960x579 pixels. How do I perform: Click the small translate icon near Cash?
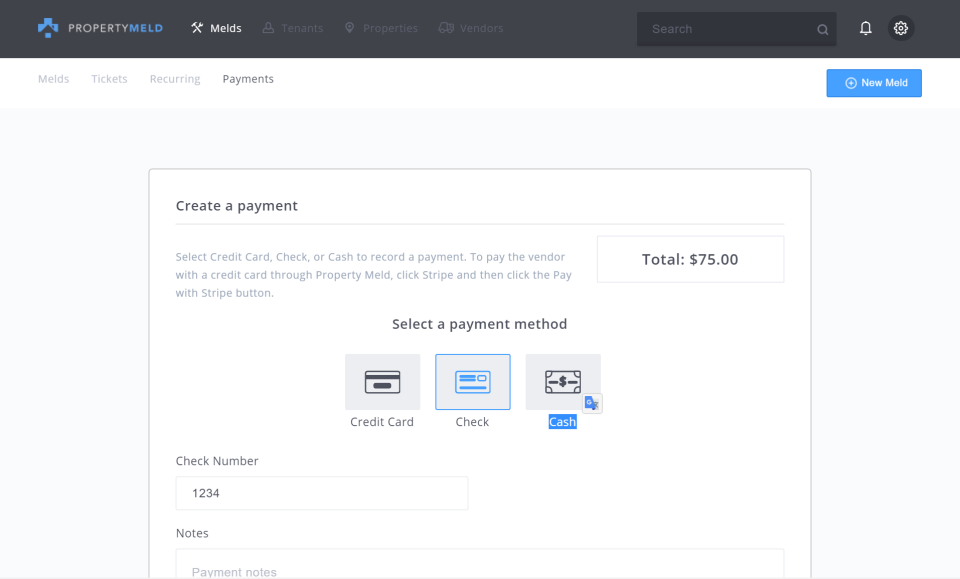pyautogui.click(x=591, y=403)
